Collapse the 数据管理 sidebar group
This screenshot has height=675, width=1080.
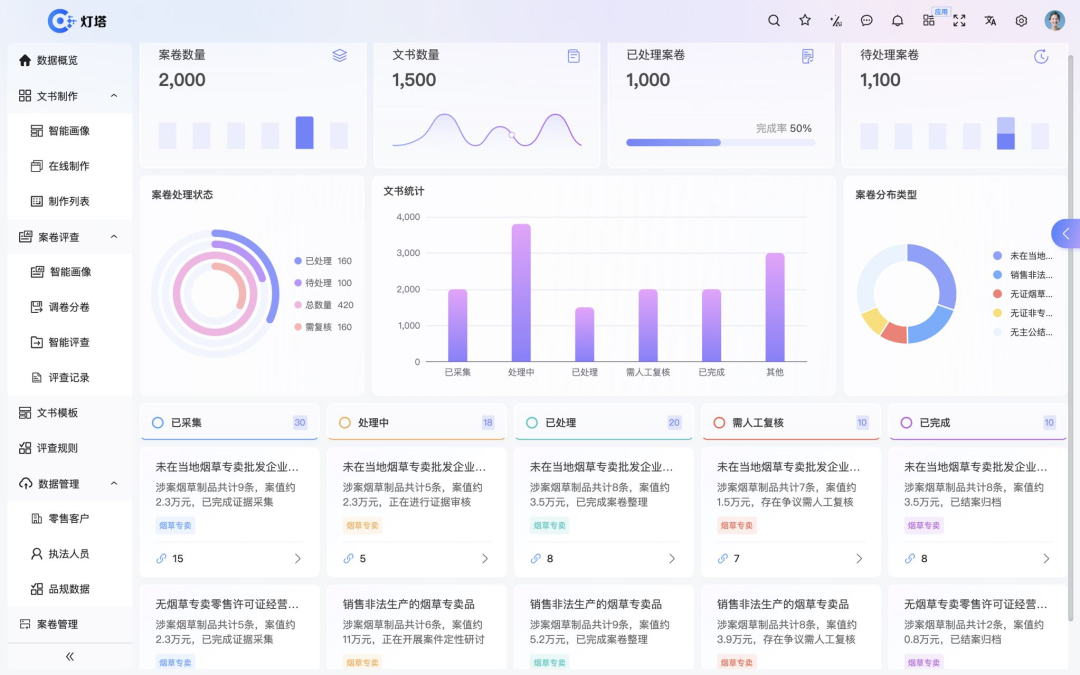click(x=114, y=484)
